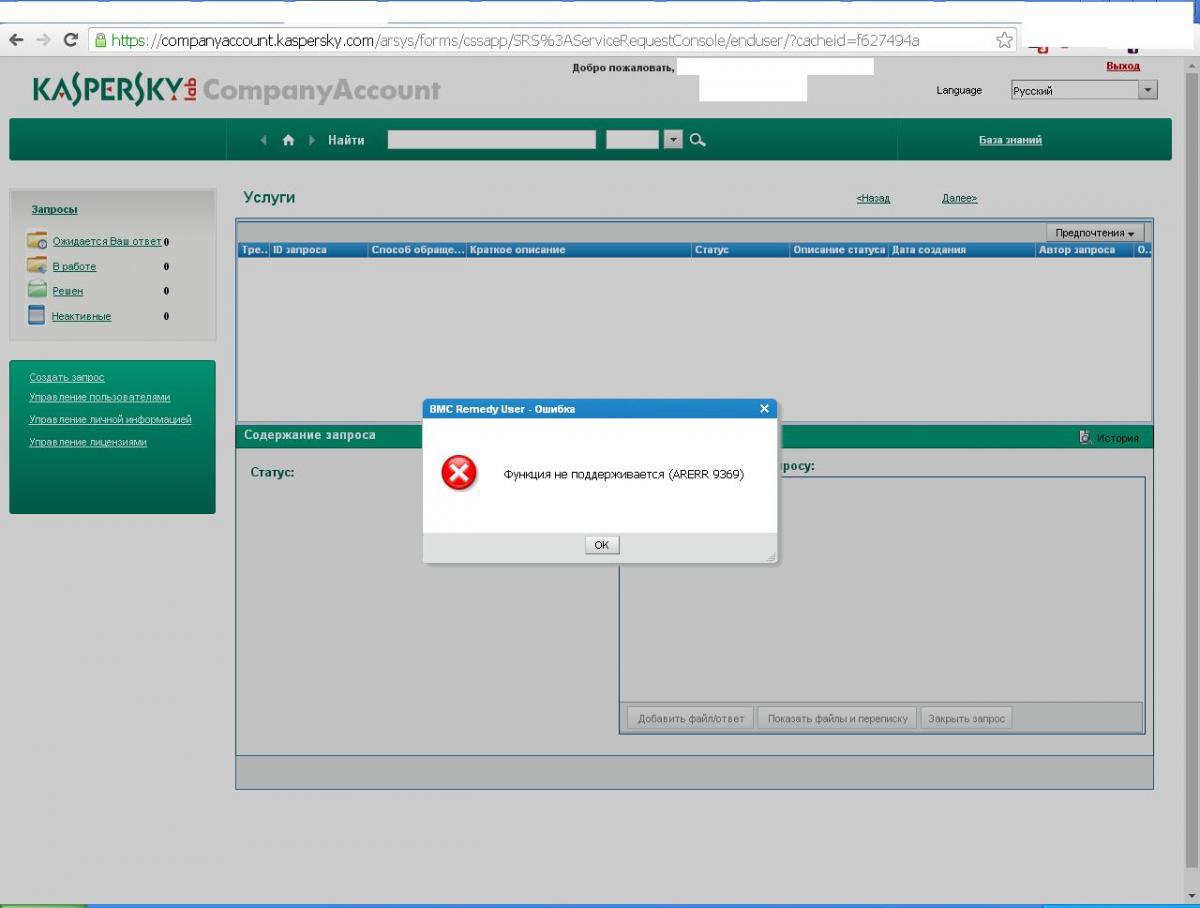Open the search category dropdown arrow
Viewport: 1200px width, 908px height.
pos(673,140)
